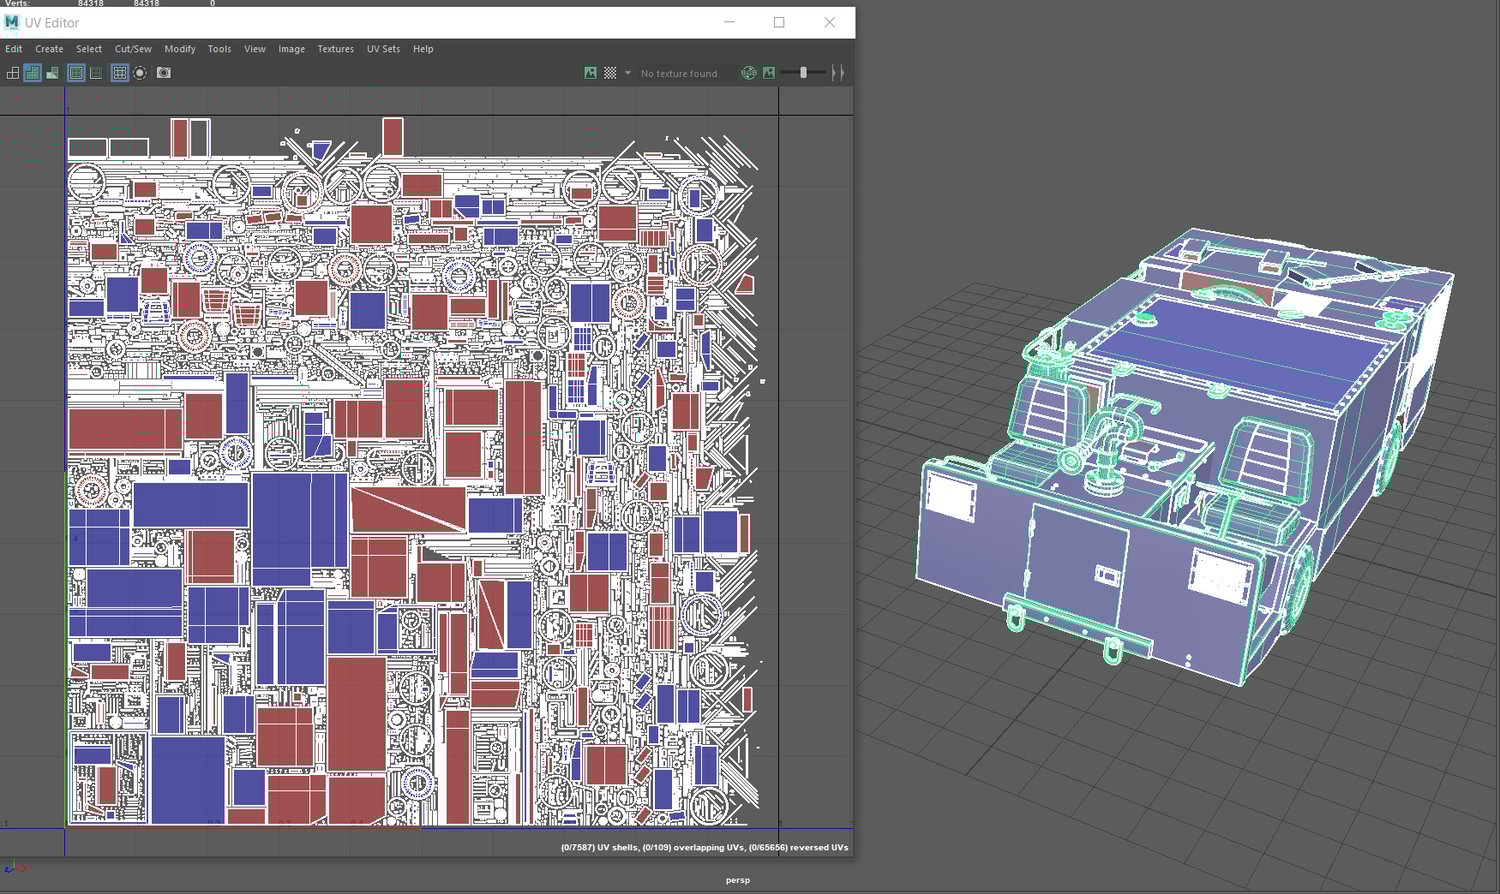The image size is (1500, 894).
Task: Click the internal shell borders icon
Action: coord(96,73)
